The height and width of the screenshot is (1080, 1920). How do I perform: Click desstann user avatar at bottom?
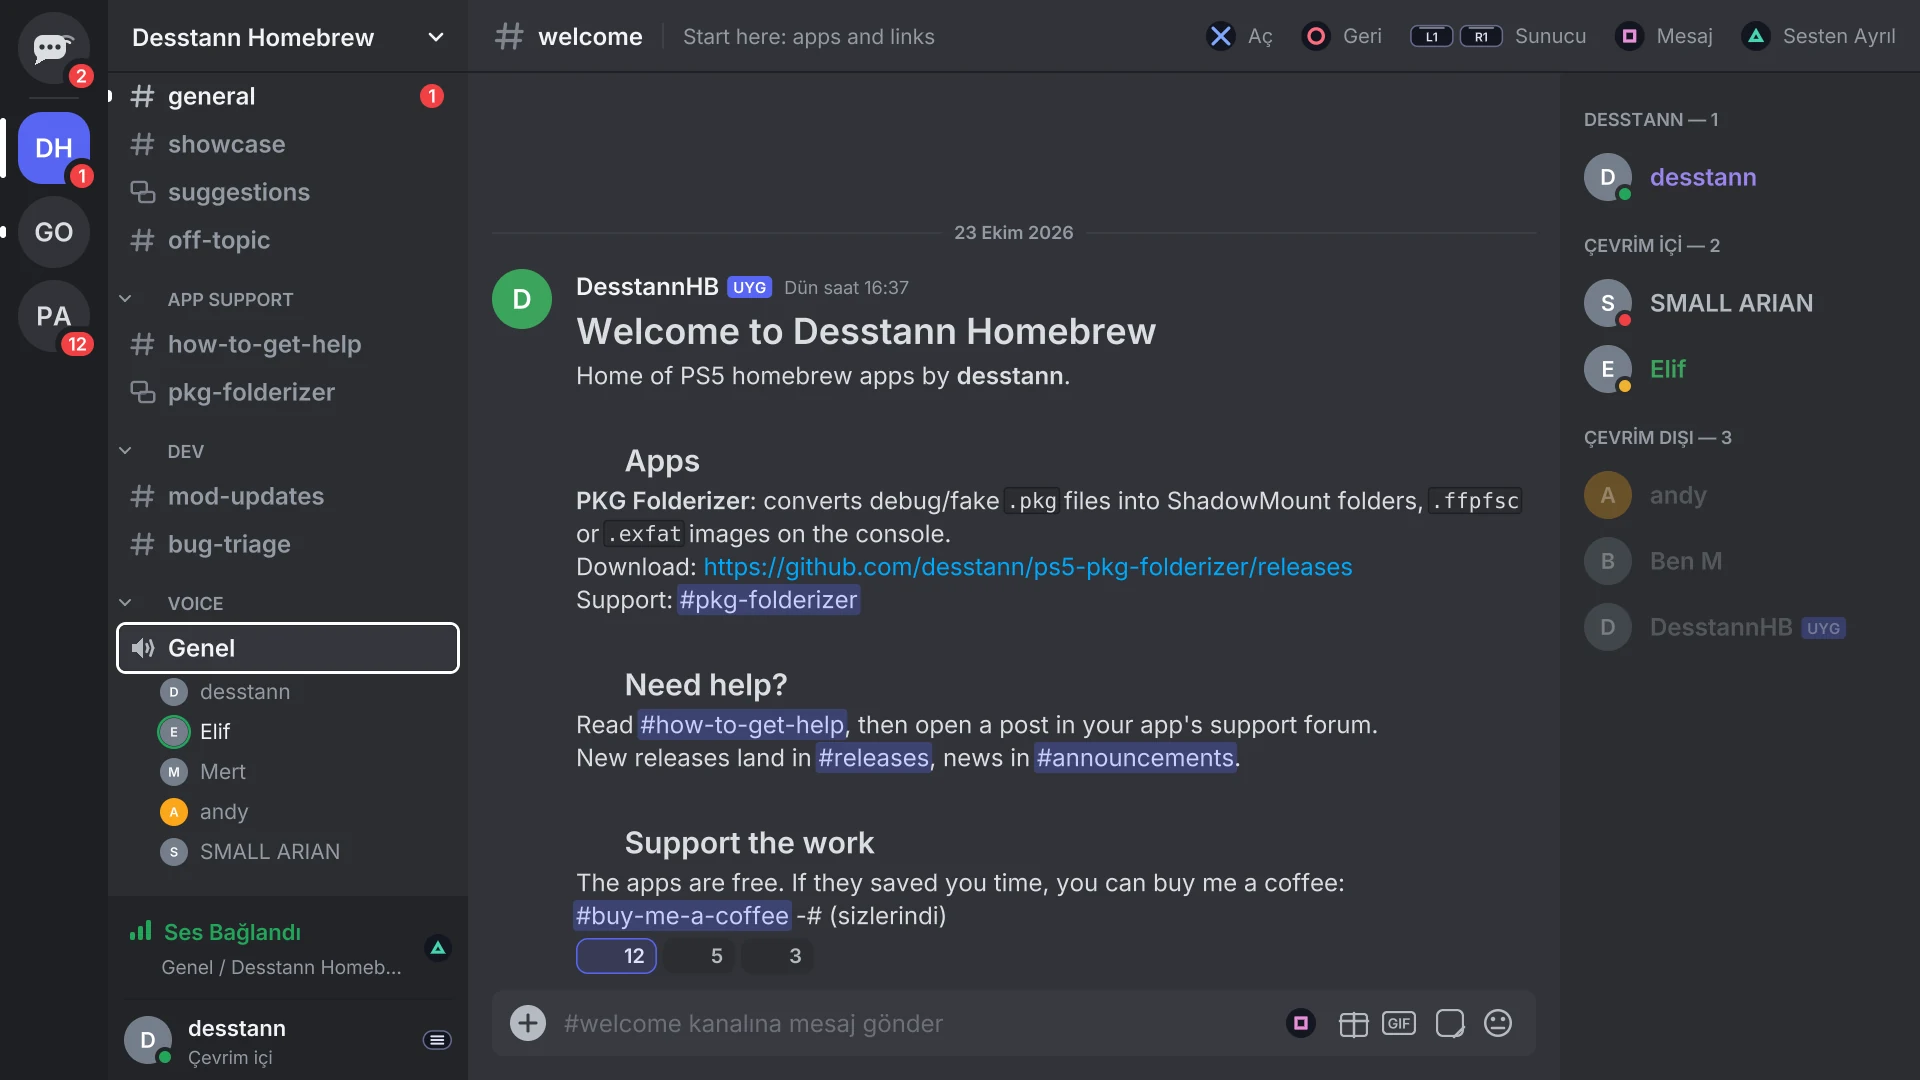coord(148,1040)
